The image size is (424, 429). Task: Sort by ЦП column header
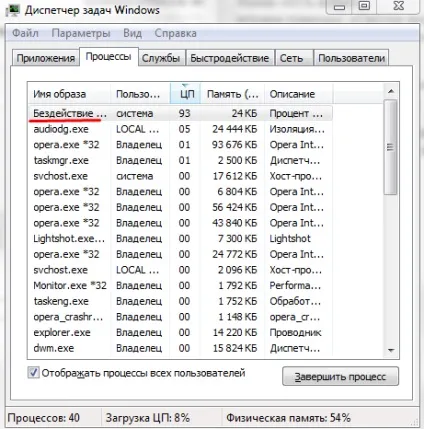point(185,94)
